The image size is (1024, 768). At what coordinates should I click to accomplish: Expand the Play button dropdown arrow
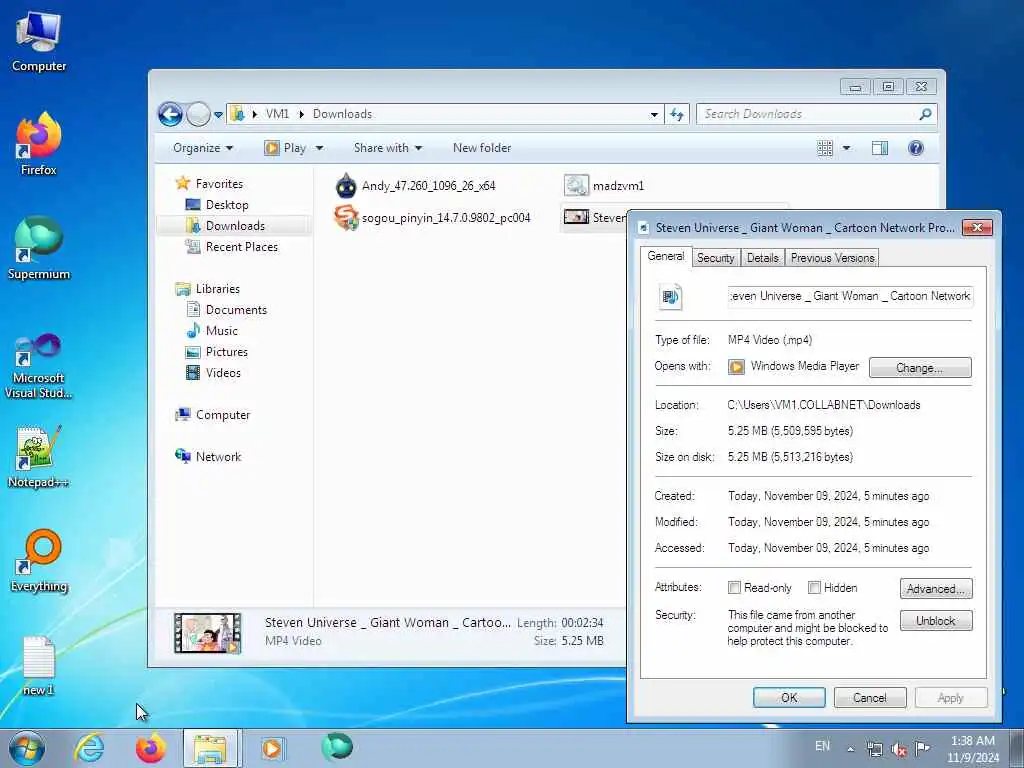pyautogui.click(x=319, y=148)
